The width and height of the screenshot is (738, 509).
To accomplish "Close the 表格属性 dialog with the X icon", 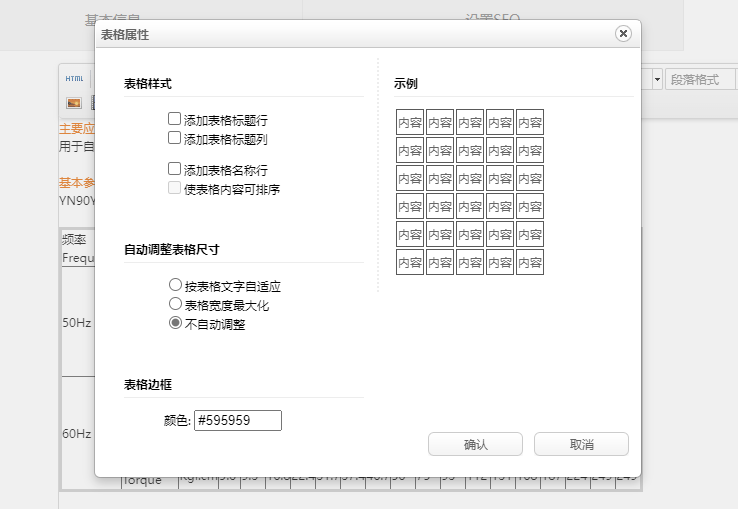I will [x=623, y=34].
